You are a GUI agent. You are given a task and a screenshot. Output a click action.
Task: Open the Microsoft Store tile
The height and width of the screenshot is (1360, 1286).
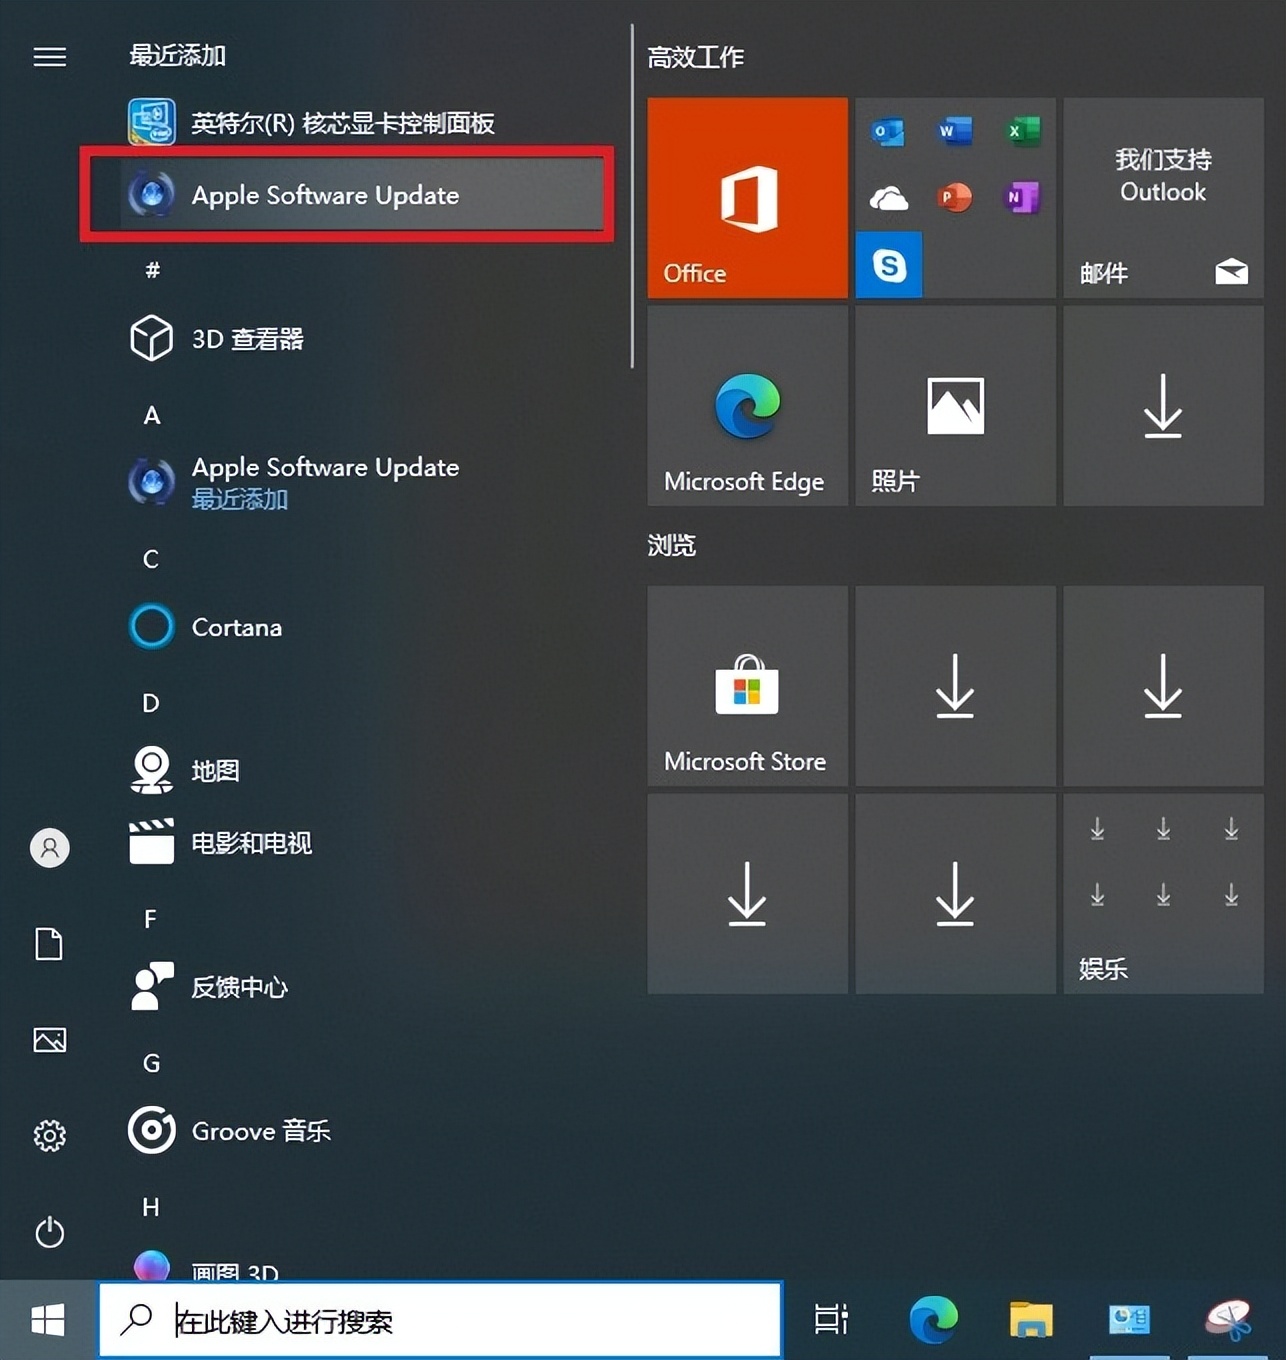coord(746,687)
